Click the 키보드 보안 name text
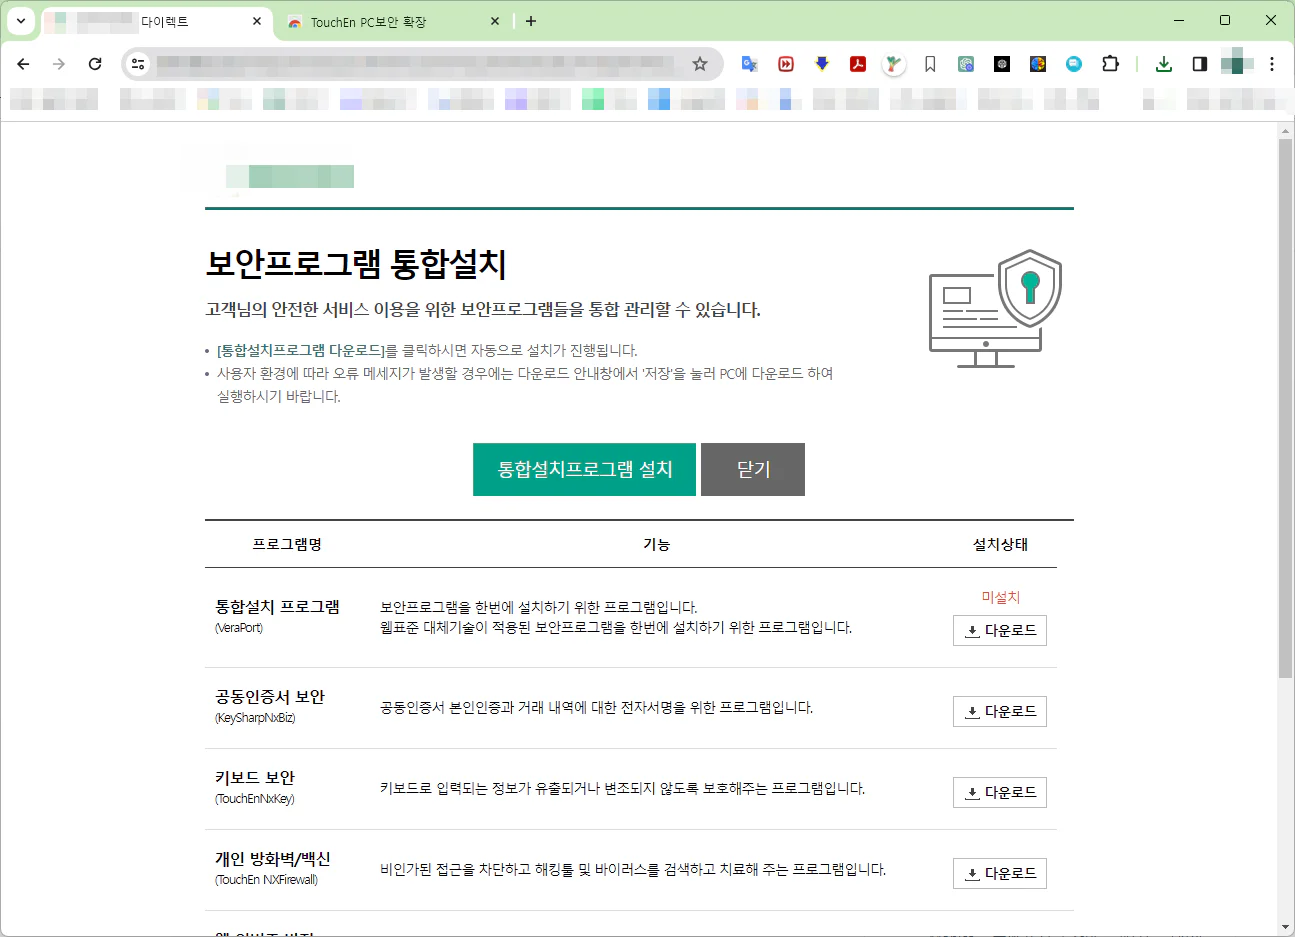Viewport: 1295px width, 937px height. coord(255,778)
